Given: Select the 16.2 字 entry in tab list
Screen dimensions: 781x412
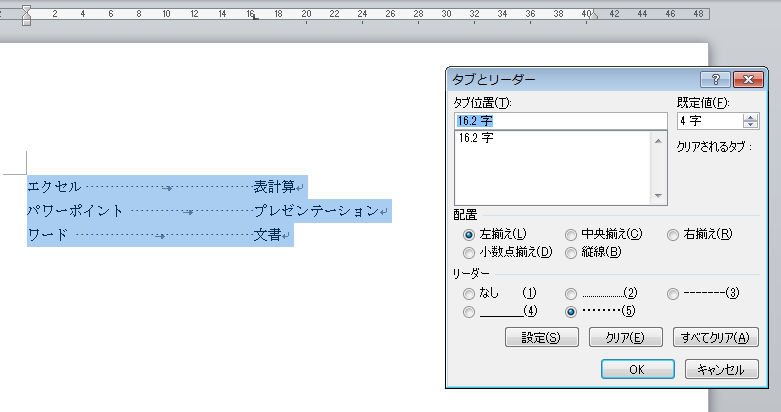Looking at the screenshot, I should point(476,138).
